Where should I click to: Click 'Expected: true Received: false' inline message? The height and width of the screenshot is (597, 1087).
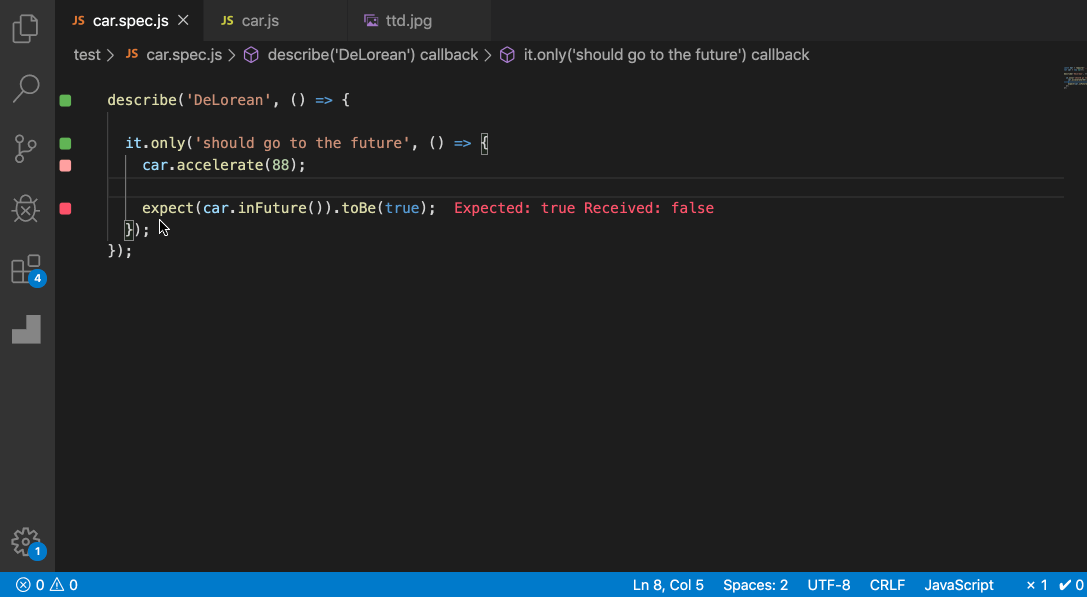pyautogui.click(x=584, y=208)
